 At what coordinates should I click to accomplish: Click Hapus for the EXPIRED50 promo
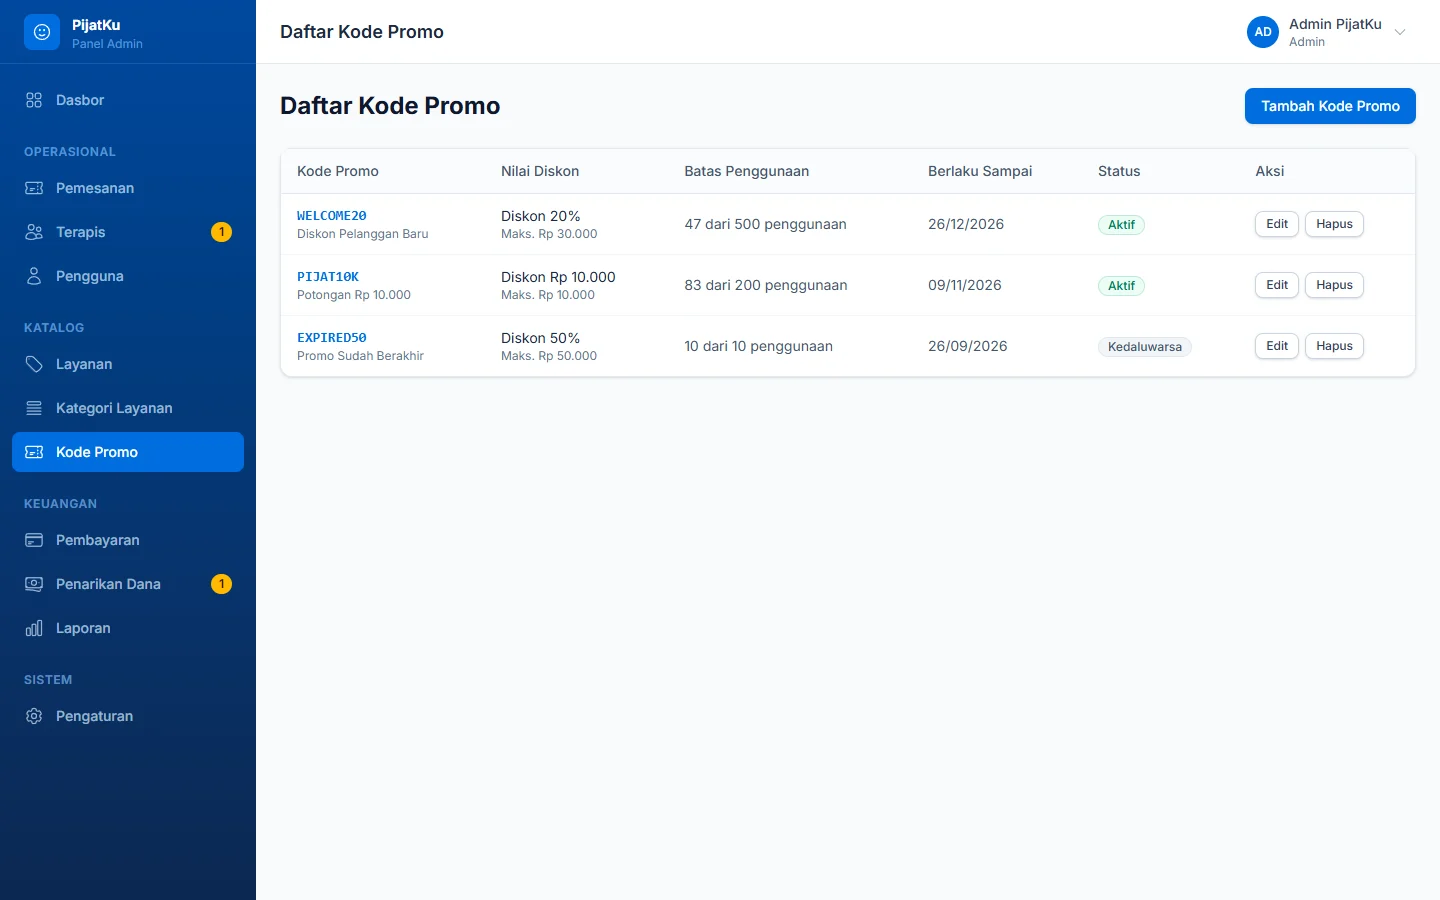pos(1334,346)
